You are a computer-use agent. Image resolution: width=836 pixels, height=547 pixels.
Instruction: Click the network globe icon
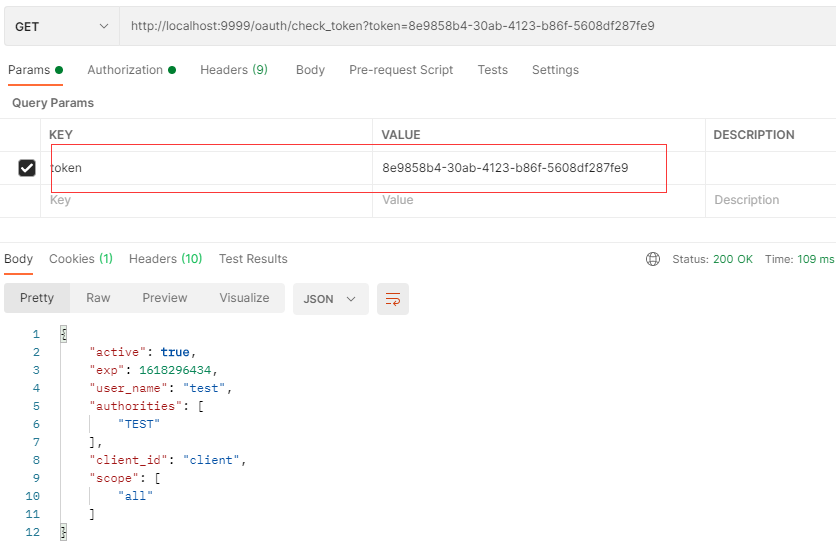[x=653, y=259]
